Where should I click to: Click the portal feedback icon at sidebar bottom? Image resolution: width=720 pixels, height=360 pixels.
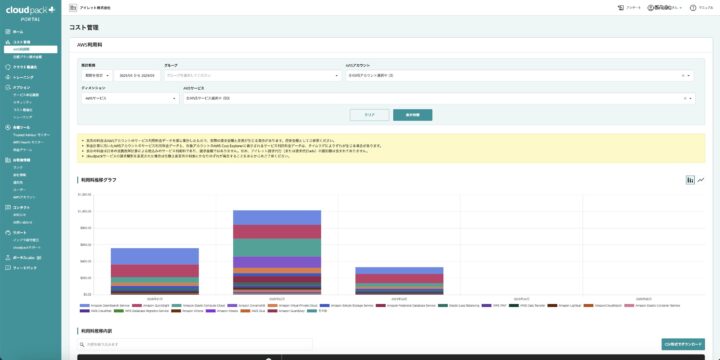8,268
